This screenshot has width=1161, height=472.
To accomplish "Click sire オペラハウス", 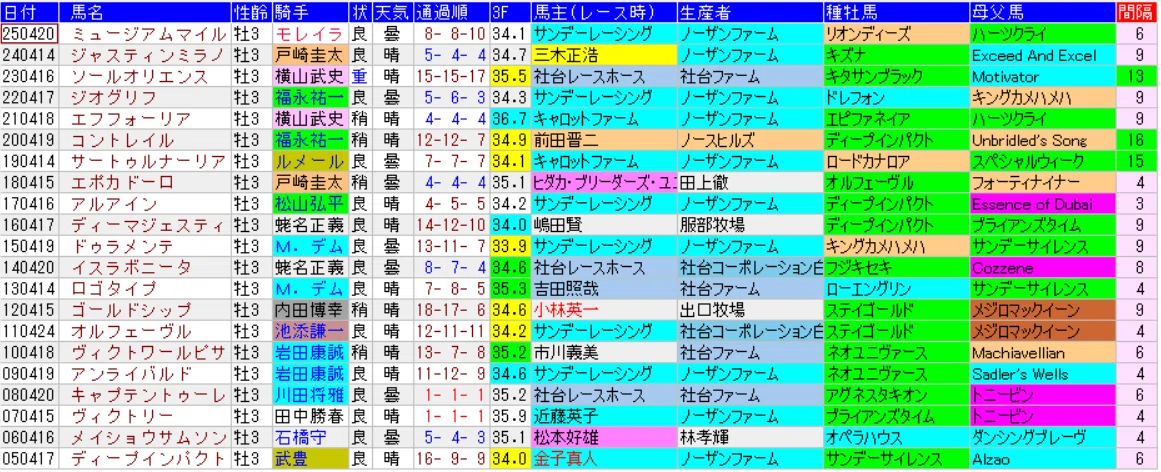I will [x=896, y=438].
